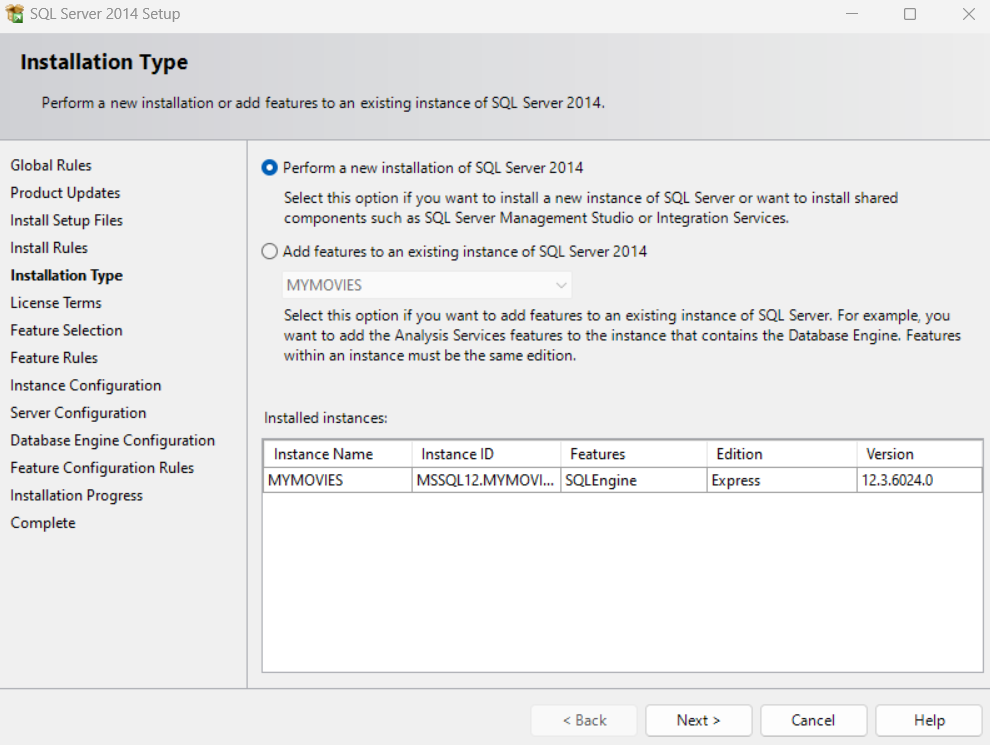
Task: Sort by Instance Name column header
Action: (338, 454)
